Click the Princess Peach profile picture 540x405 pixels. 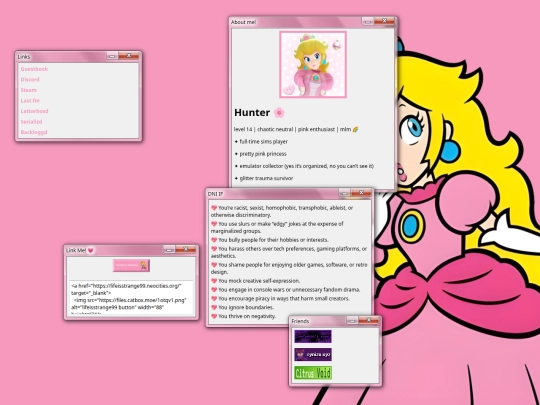[313, 64]
